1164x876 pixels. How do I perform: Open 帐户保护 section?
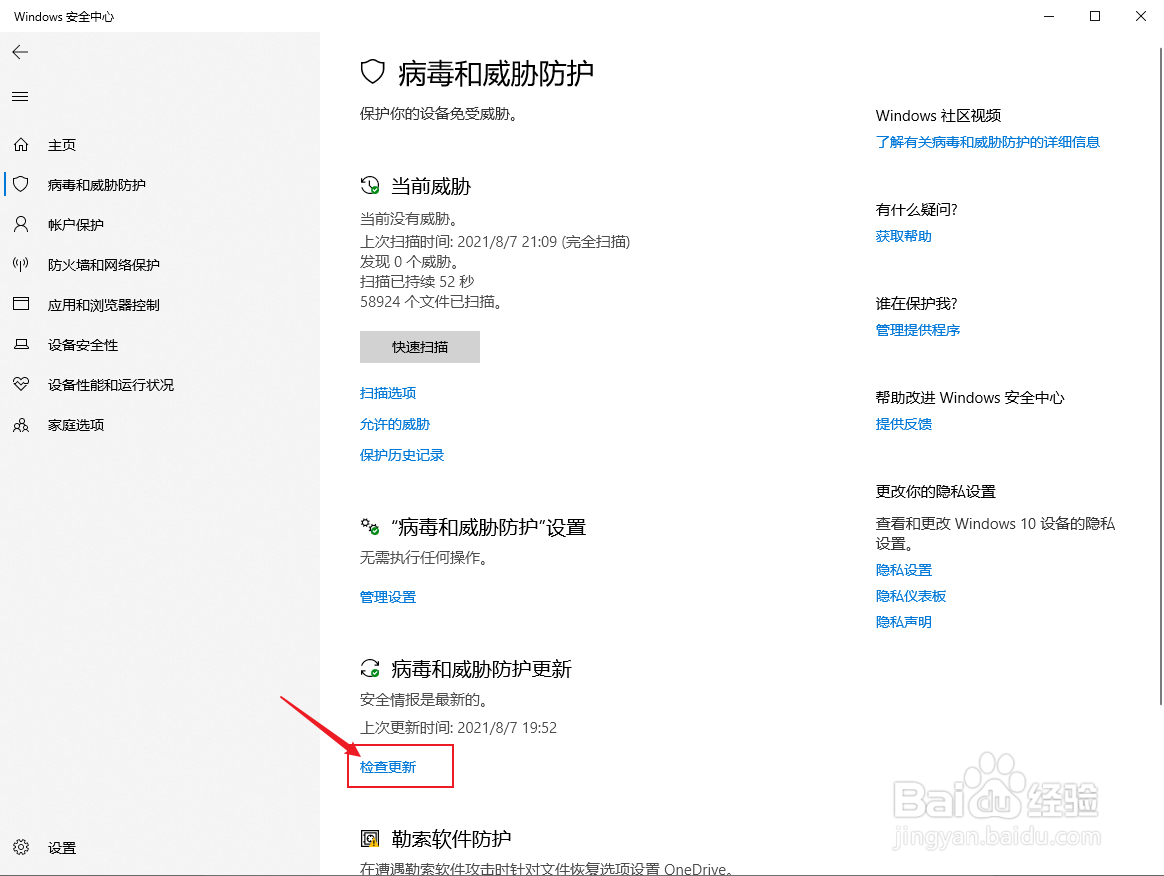pos(76,225)
